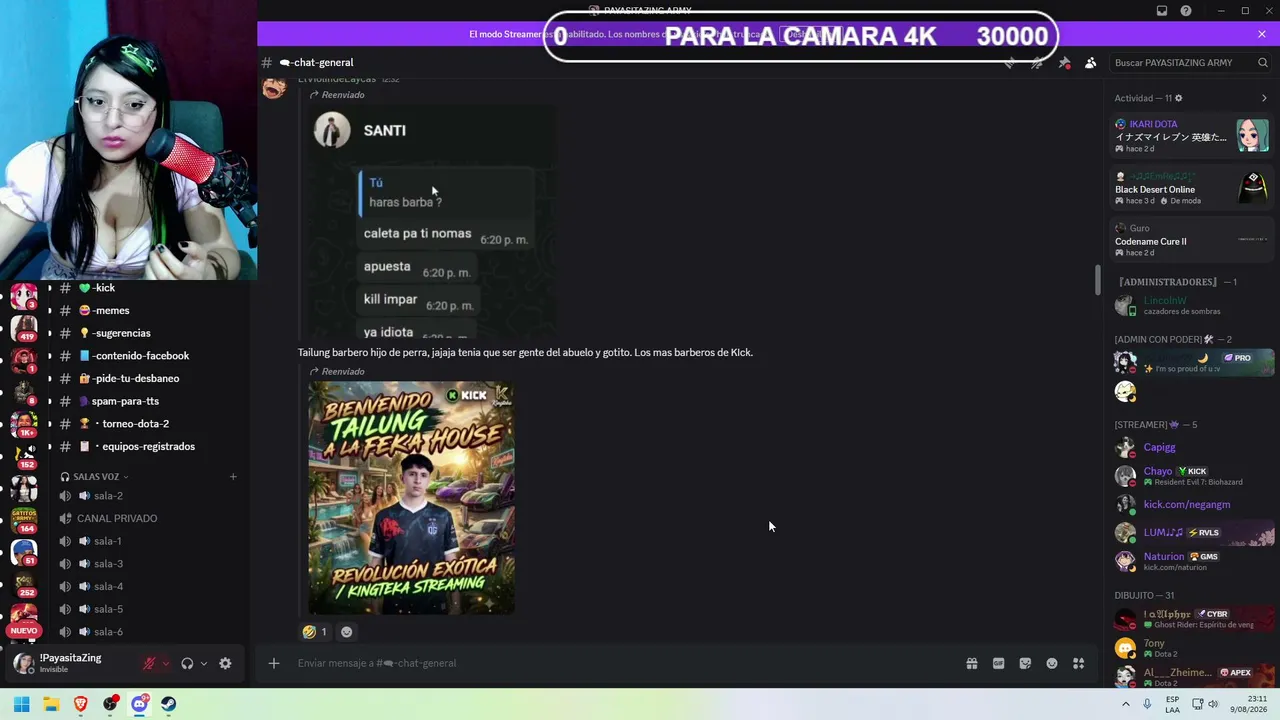
Task: Open the server icon with 419 badge
Action: click(x=24, y=328)
